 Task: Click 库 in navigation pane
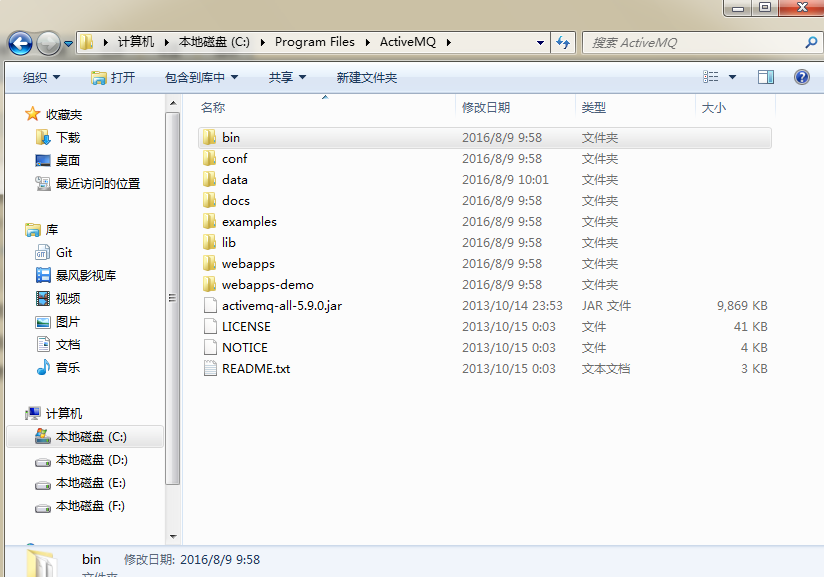[x=52, y=230]
